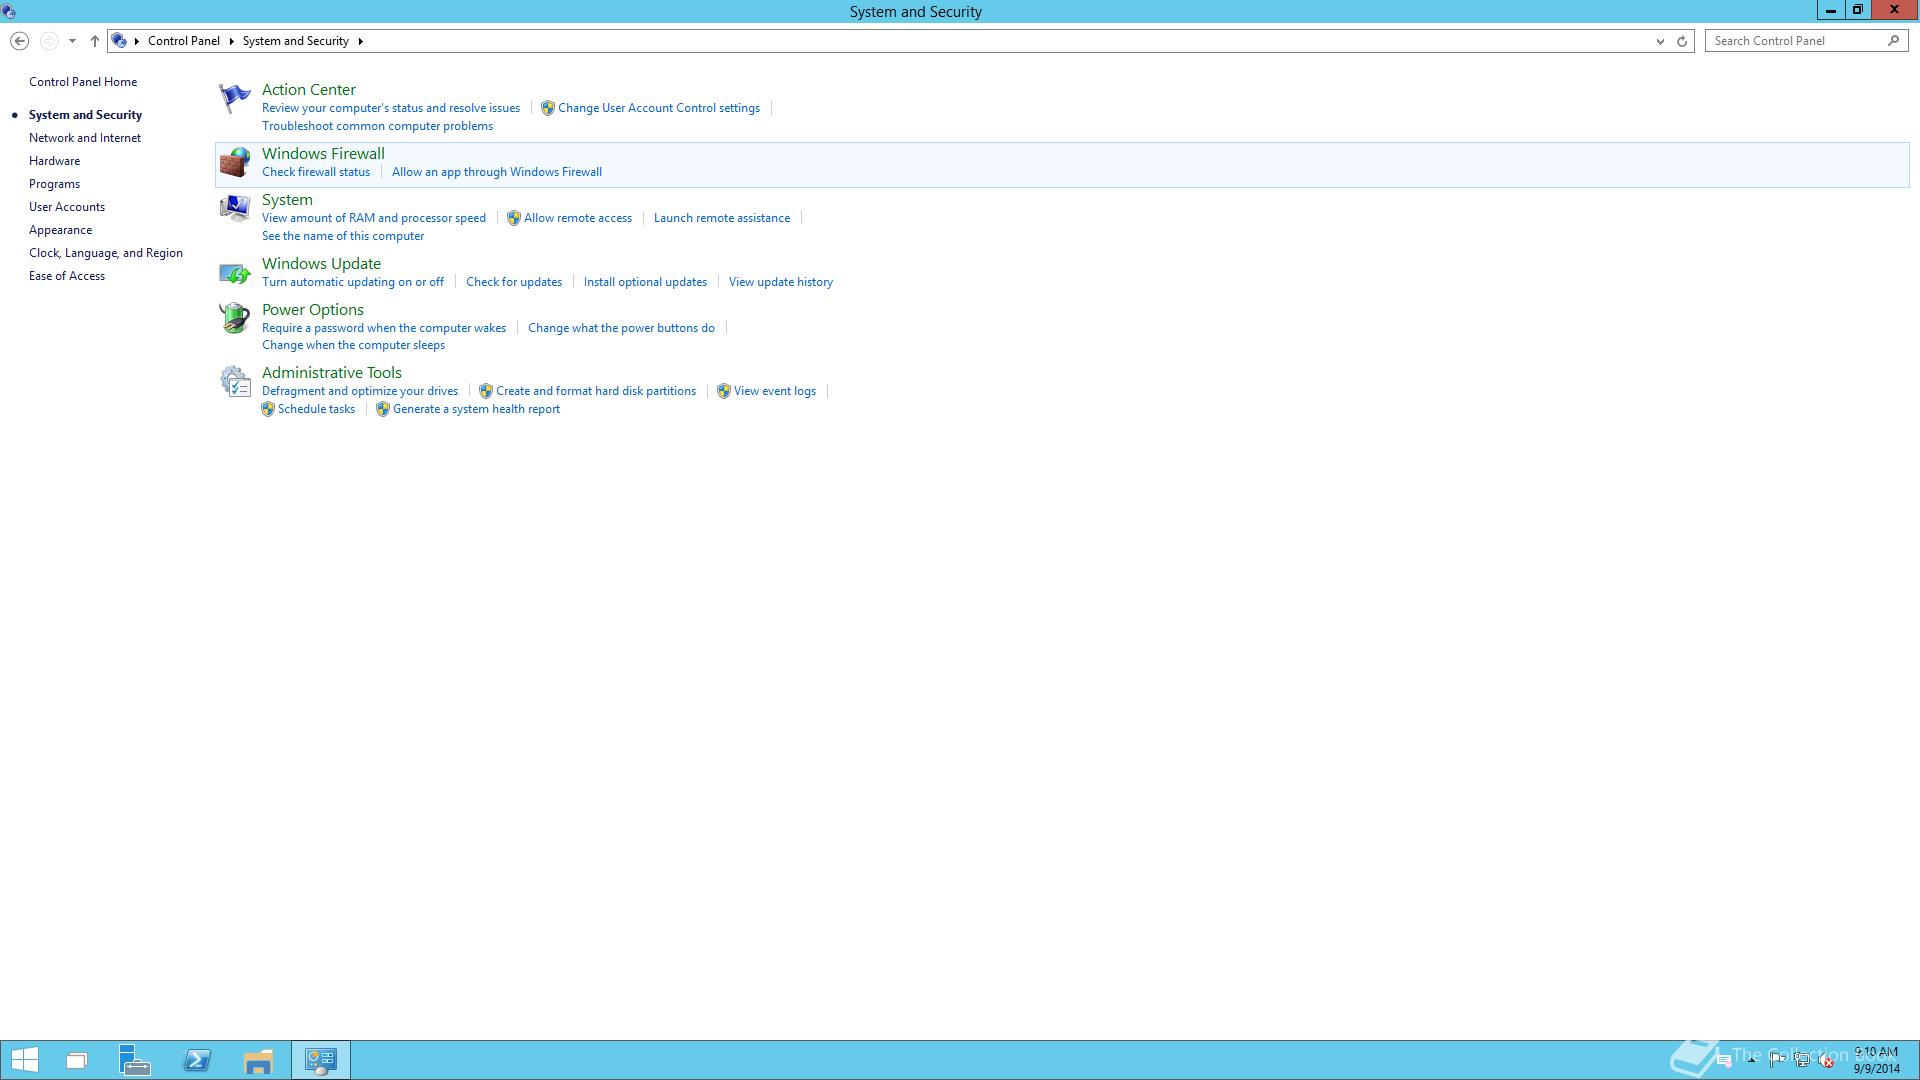Click Review your computer's status and resolve issues
Image resolution: width=1920 pixels, height=1080 pixels.
point(391,108)
